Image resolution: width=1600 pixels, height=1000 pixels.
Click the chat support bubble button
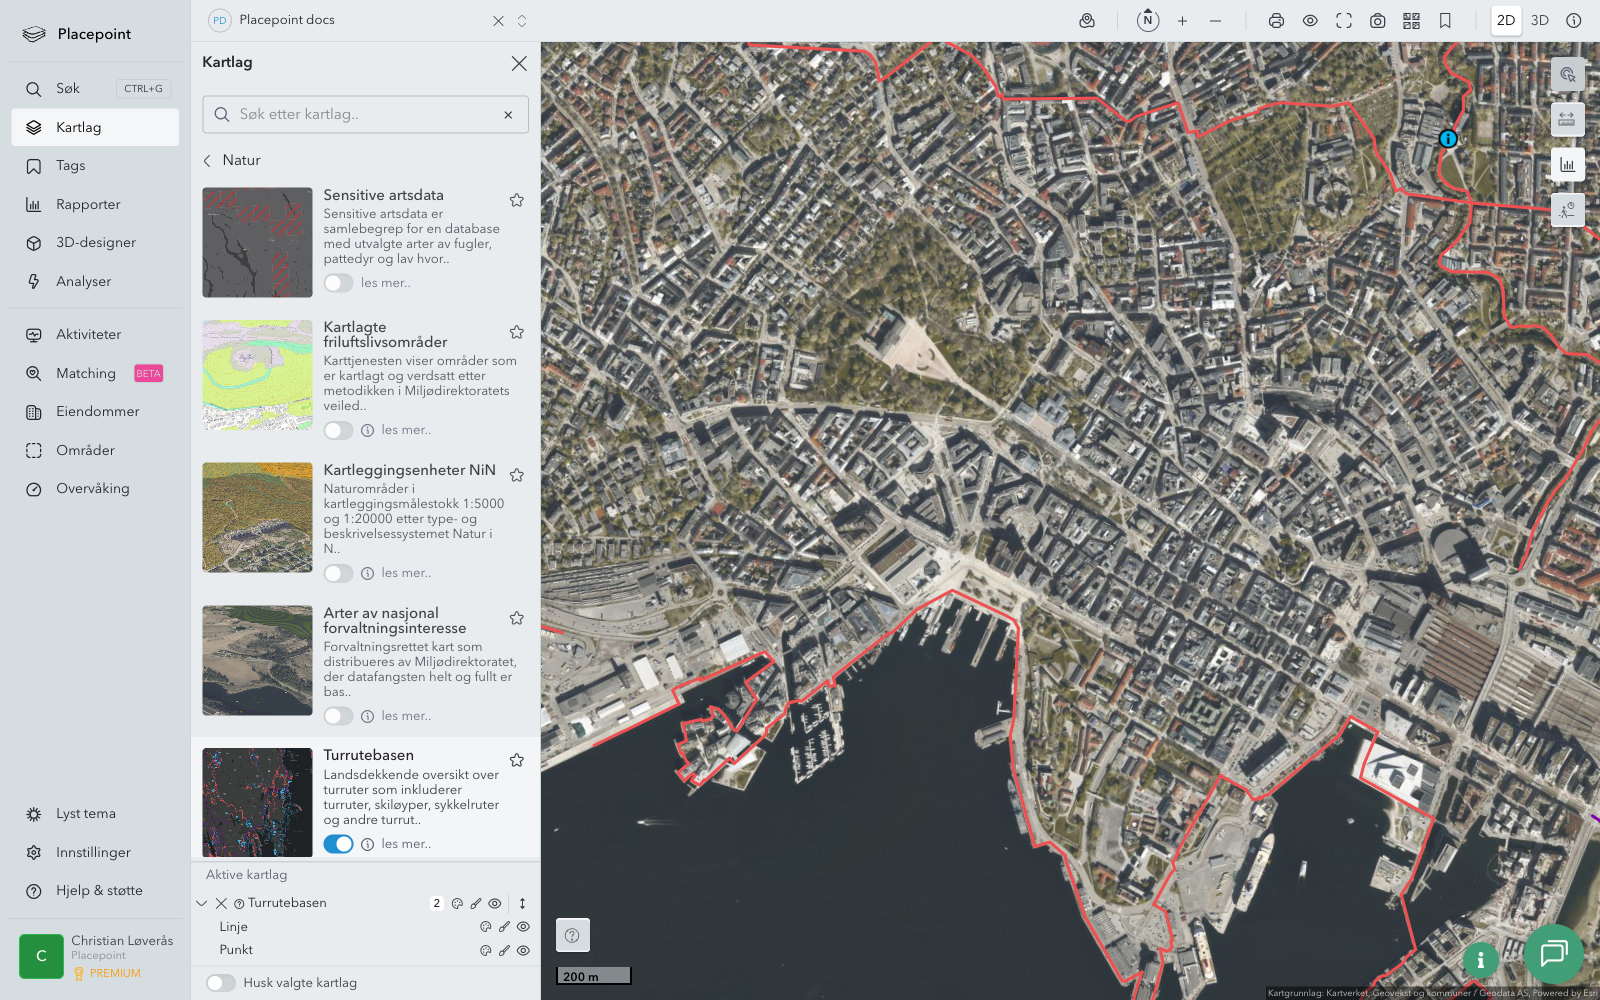point(1553,954)
